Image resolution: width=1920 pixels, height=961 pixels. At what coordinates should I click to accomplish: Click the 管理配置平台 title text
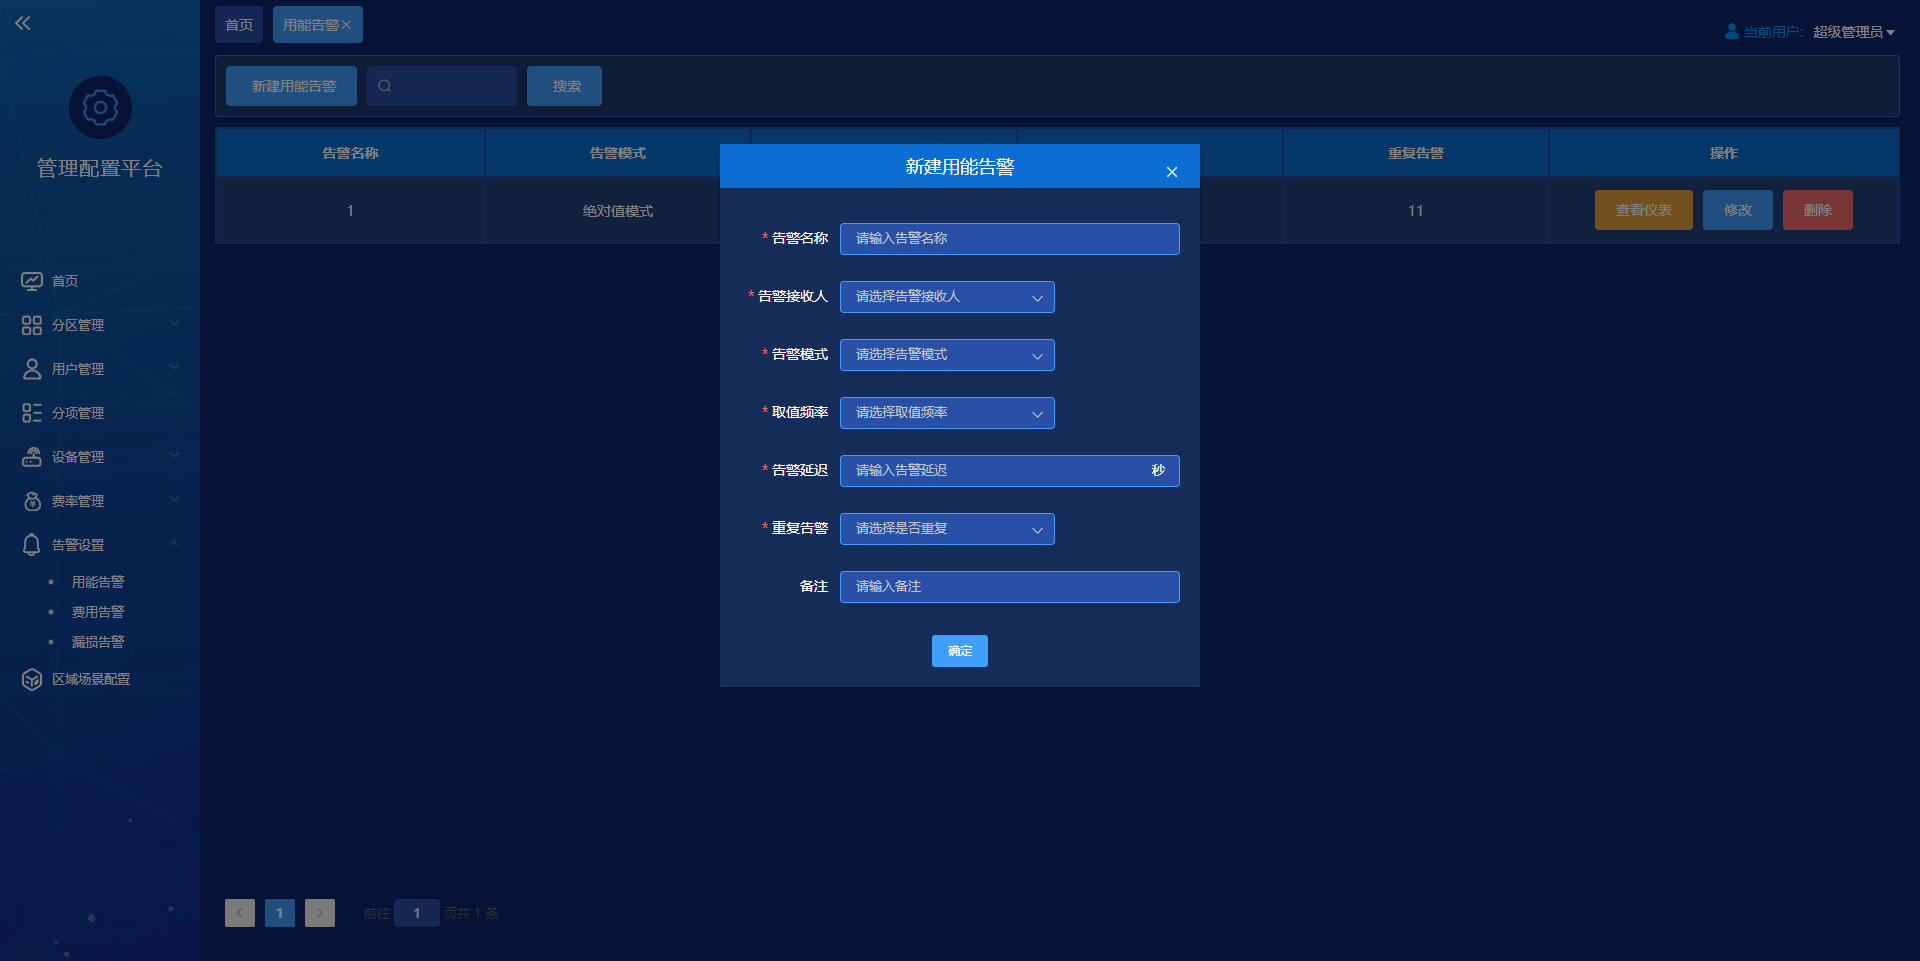pos(100,168)
